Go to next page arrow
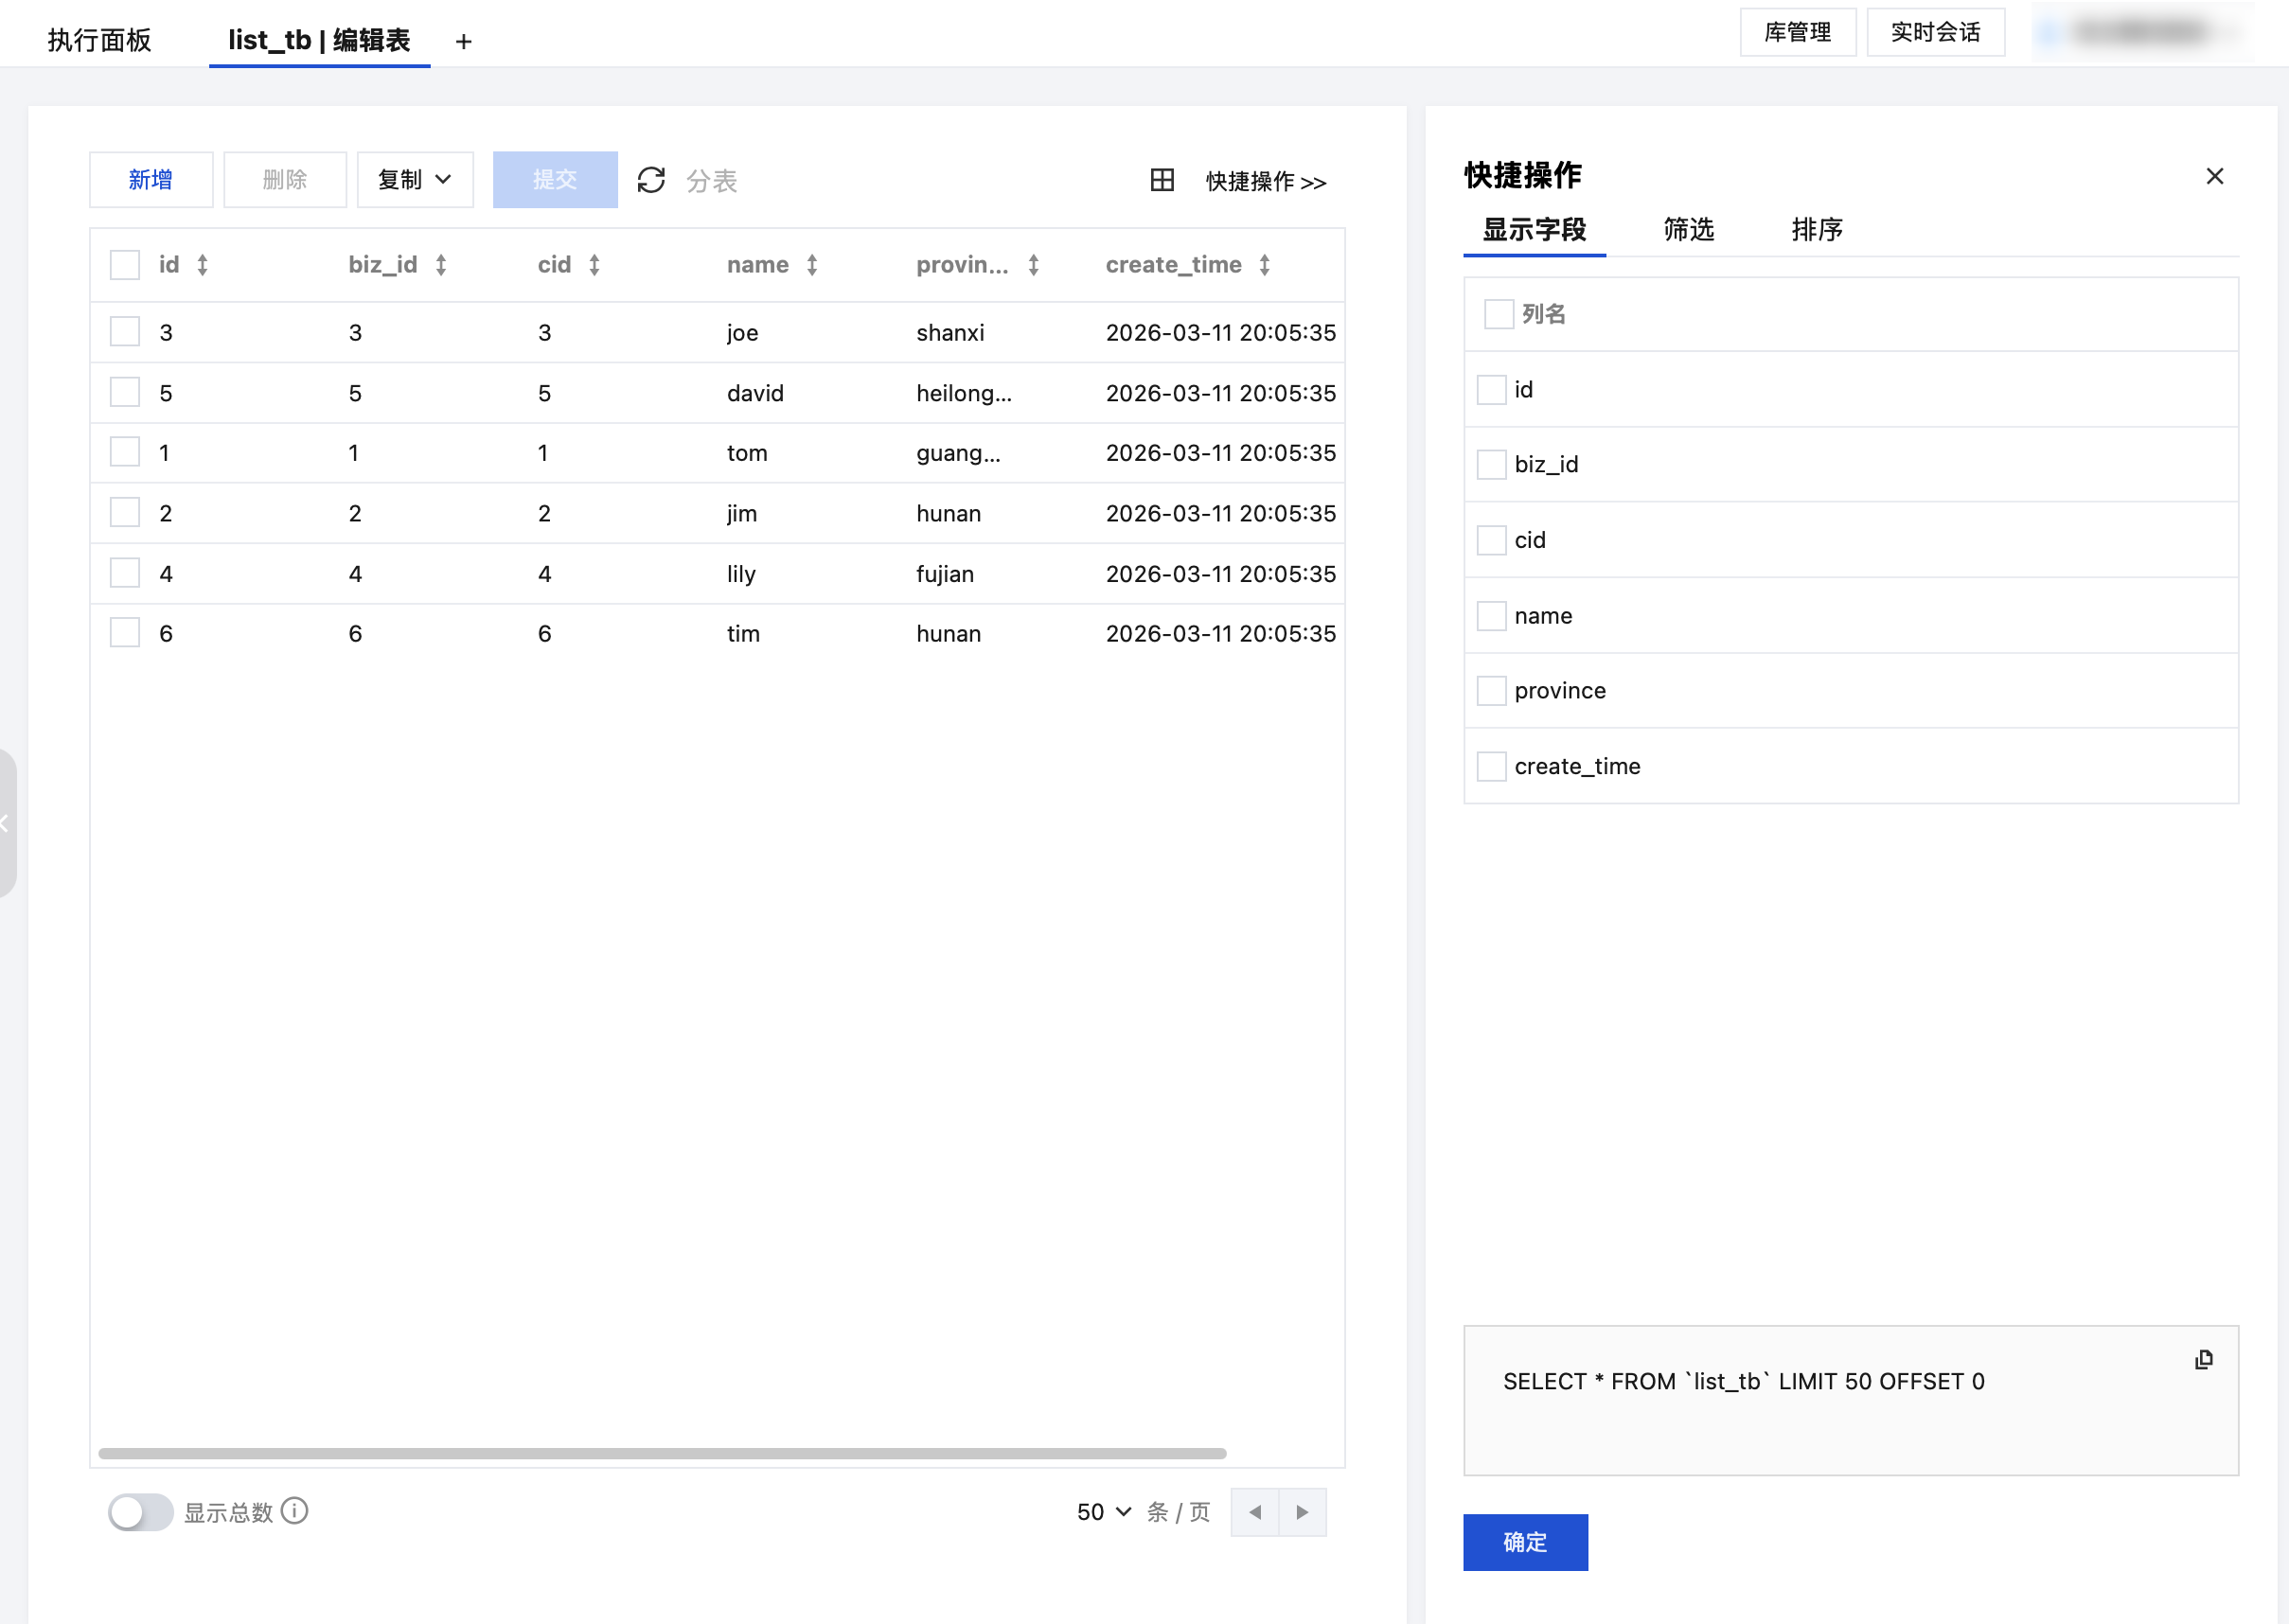 click(x=1302, y=1512)
